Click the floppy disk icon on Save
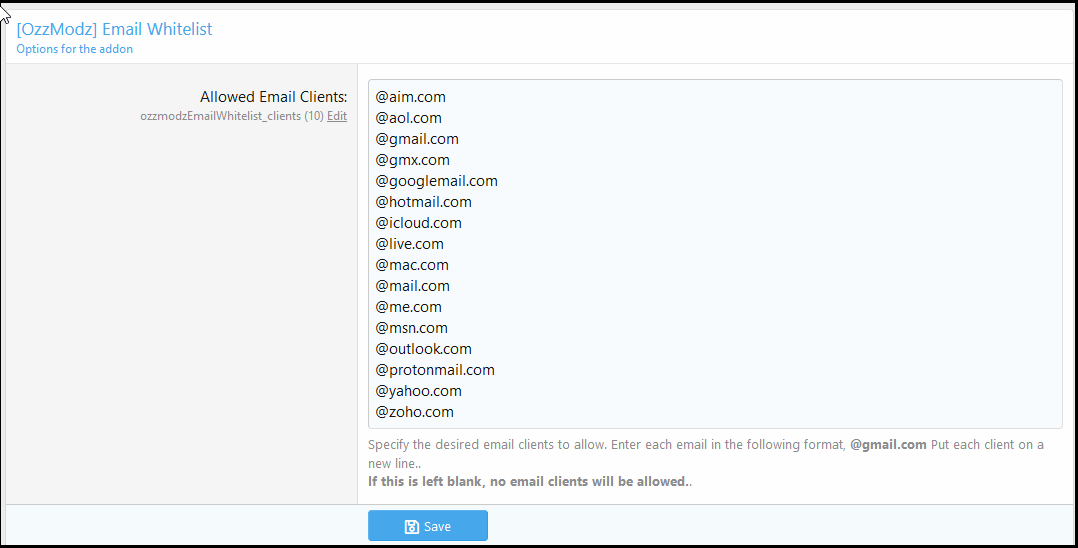The width and height of the screenshot is (1078, 548). point(411,527)
